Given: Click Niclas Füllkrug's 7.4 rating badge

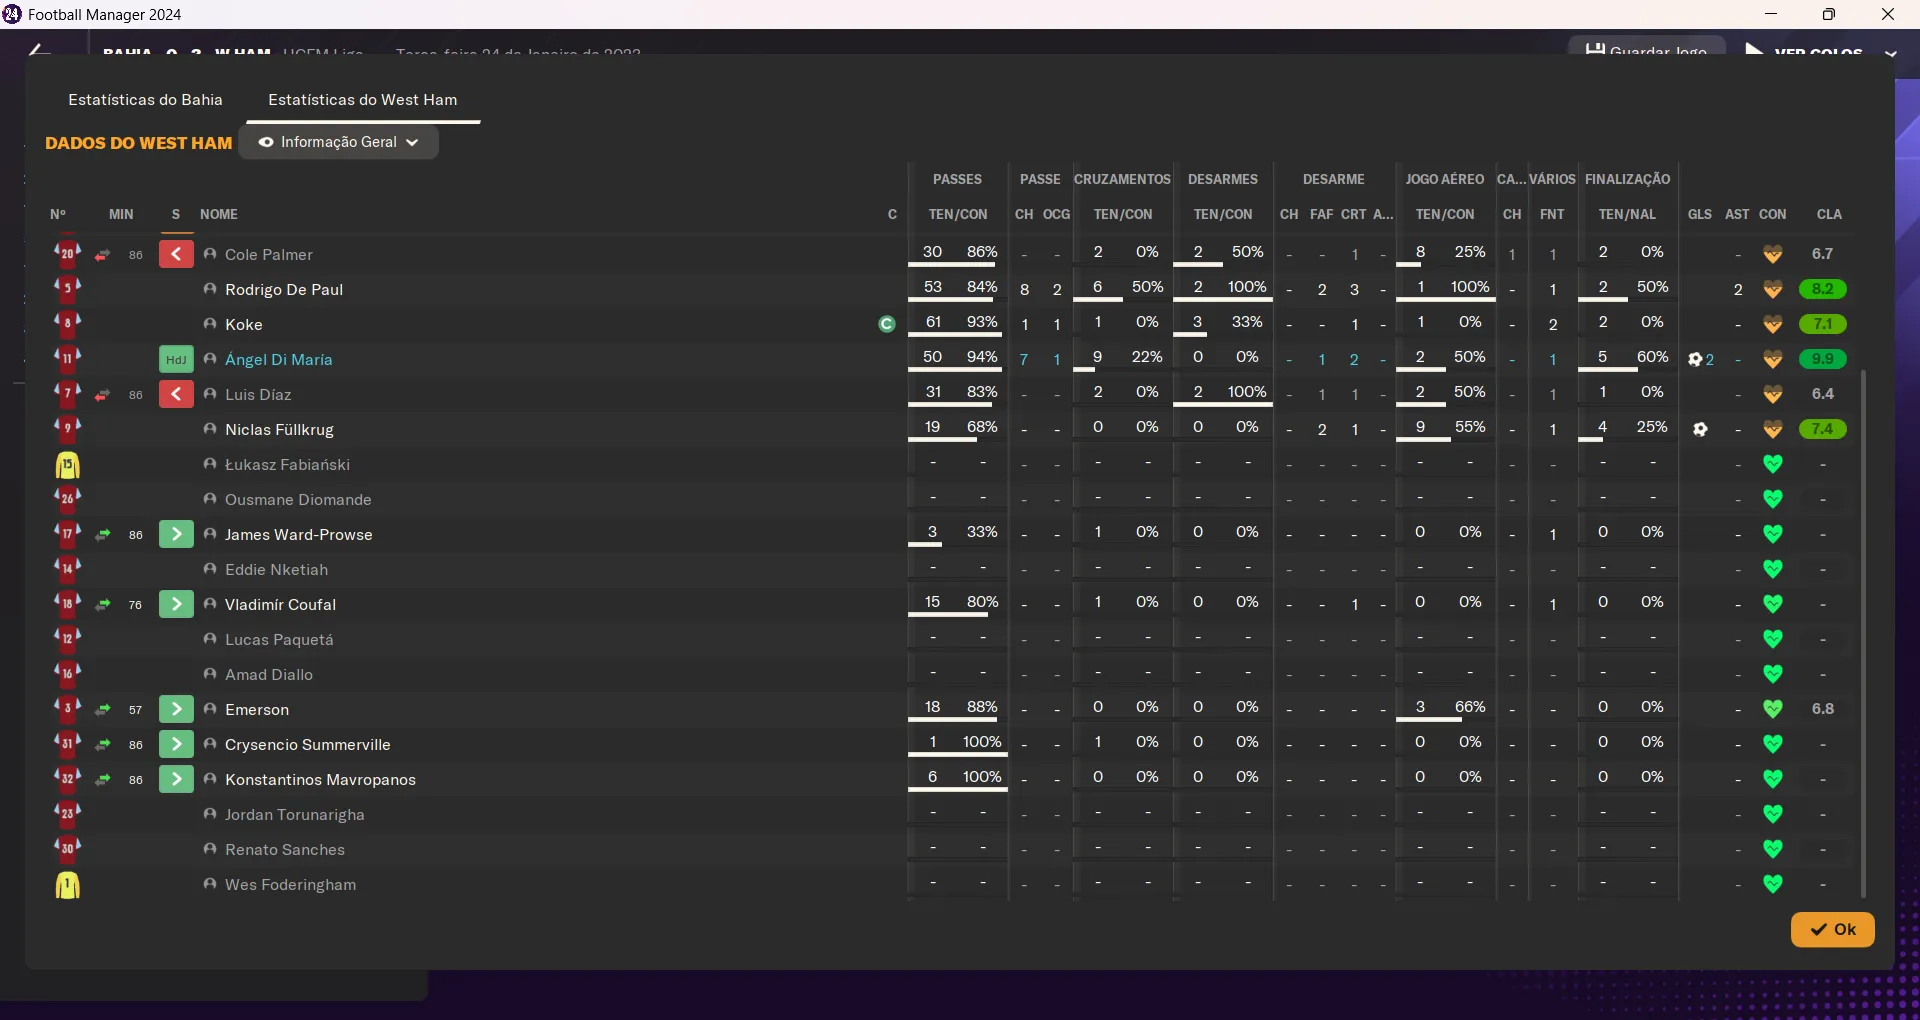Looking at the screenshot, I should pos(1822,429).
